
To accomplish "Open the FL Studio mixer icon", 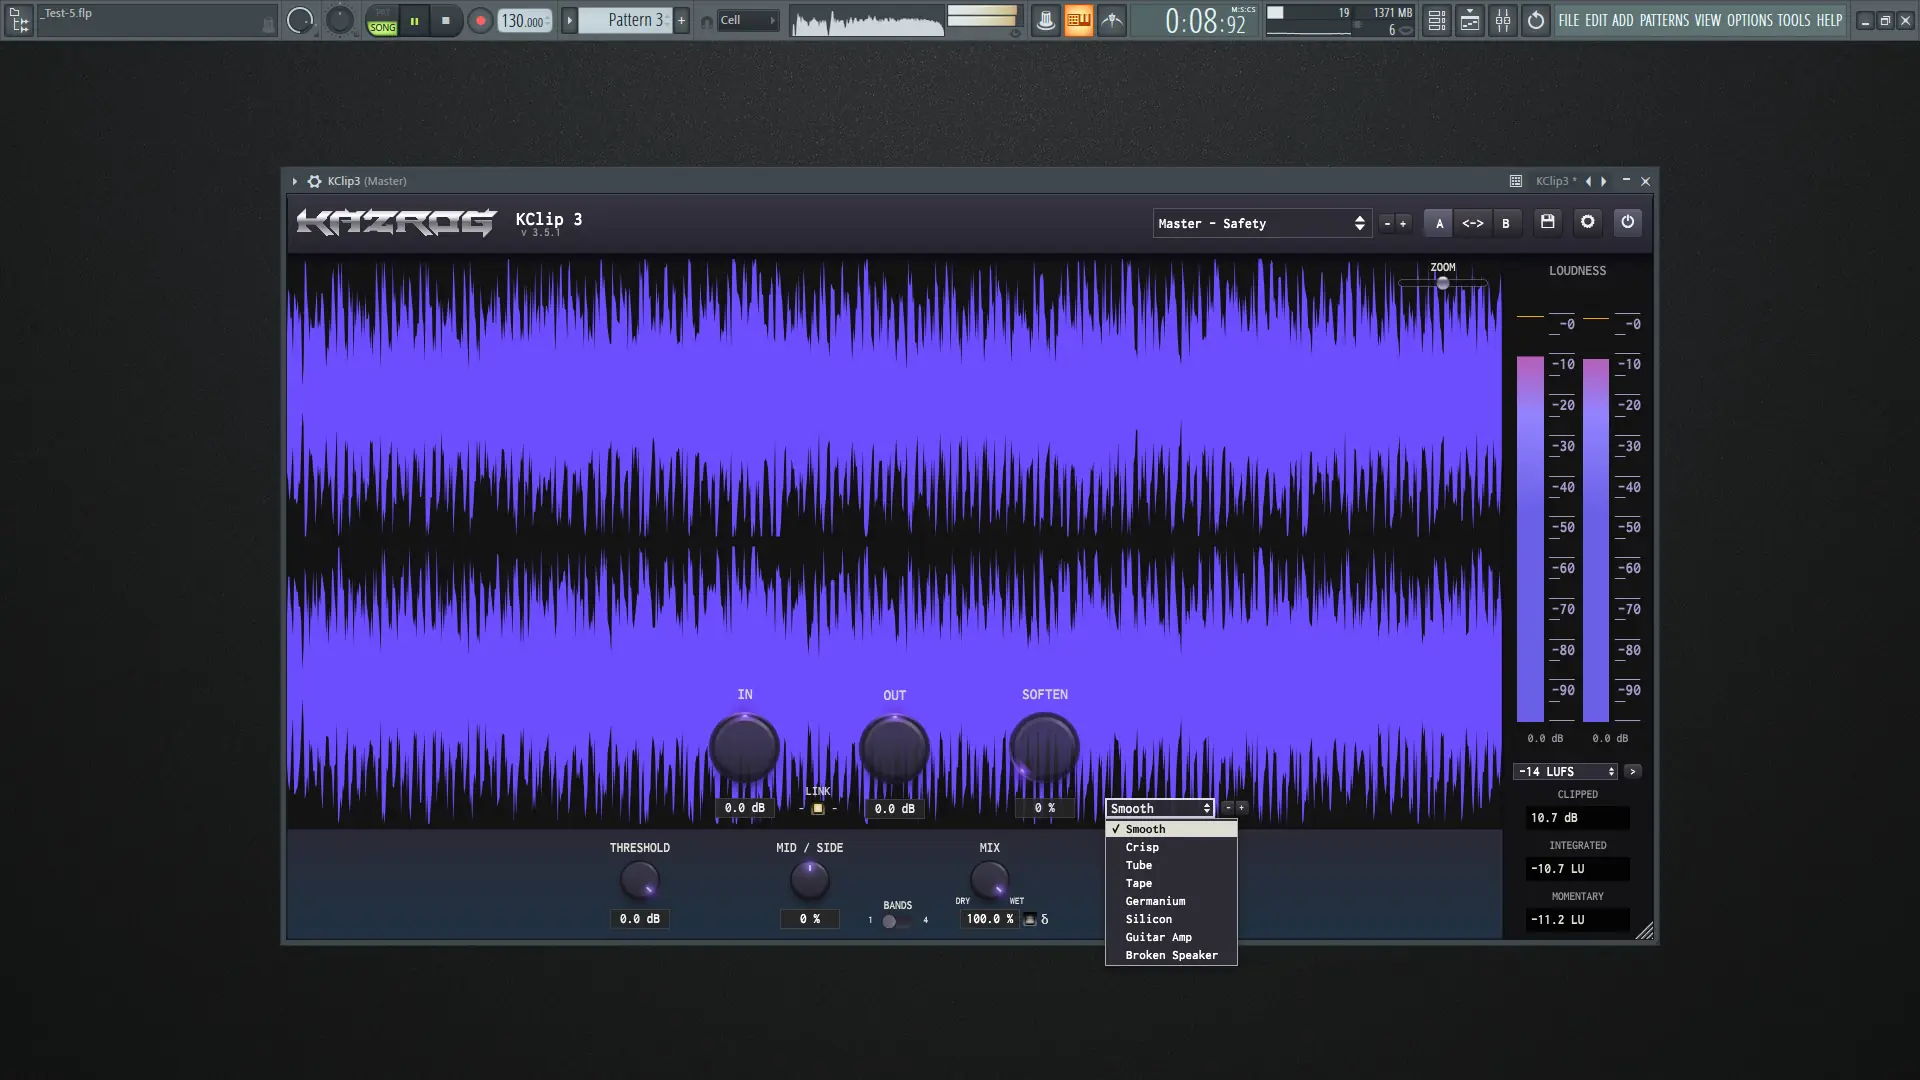I will tap(1503, 20).
